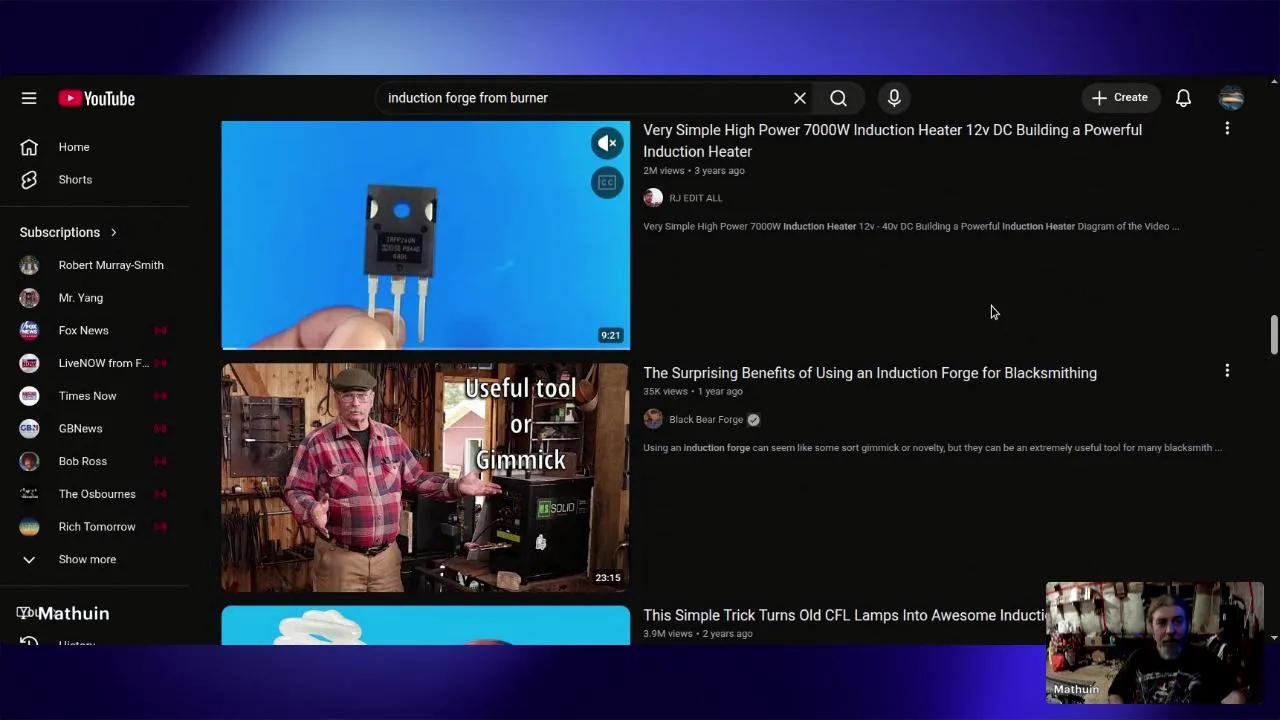Clear the search query with X

[800, 98]
